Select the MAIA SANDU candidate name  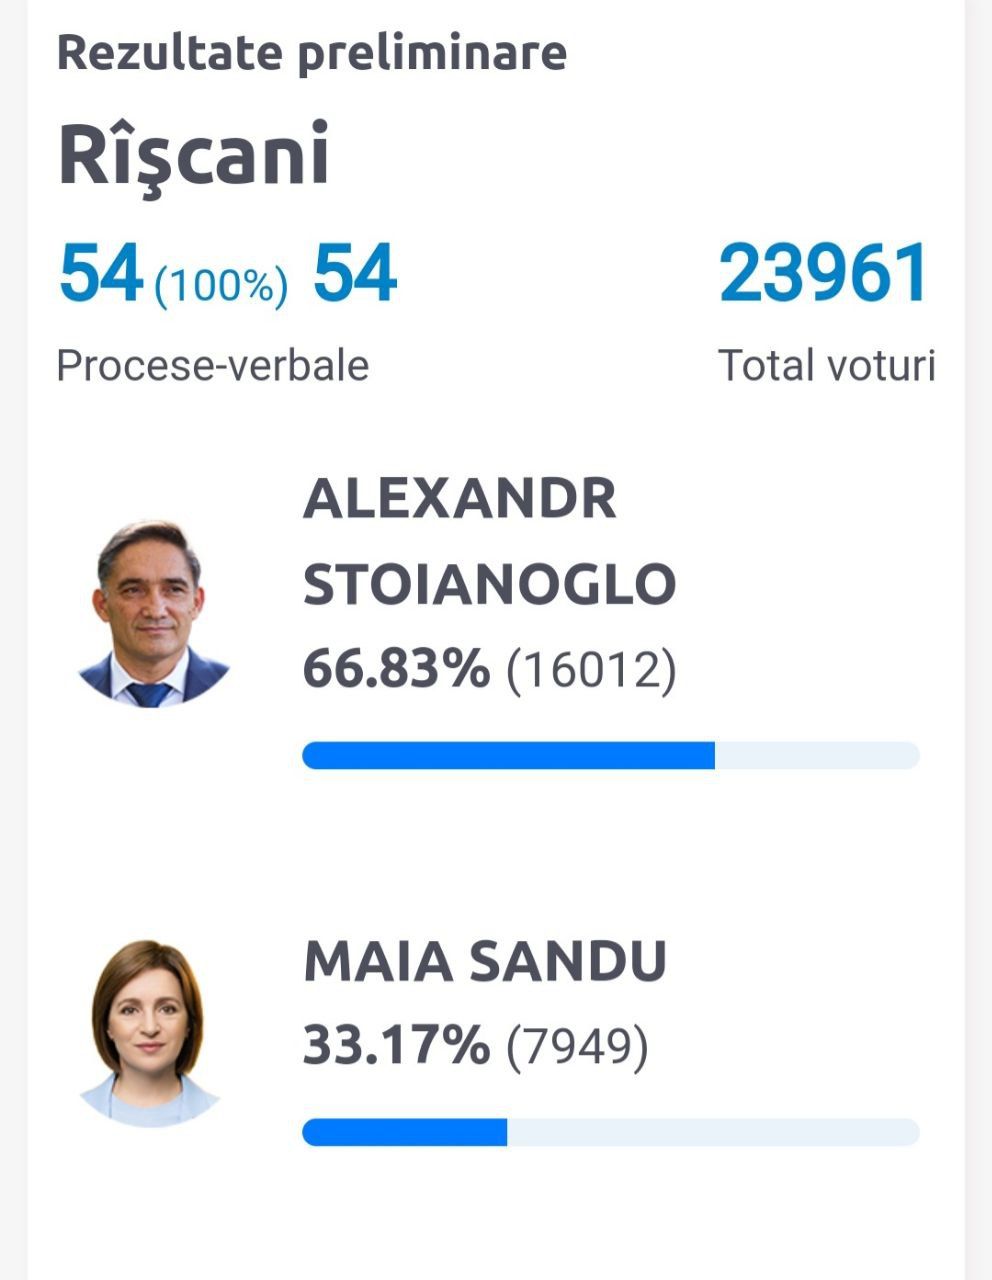tap(485, 961)
